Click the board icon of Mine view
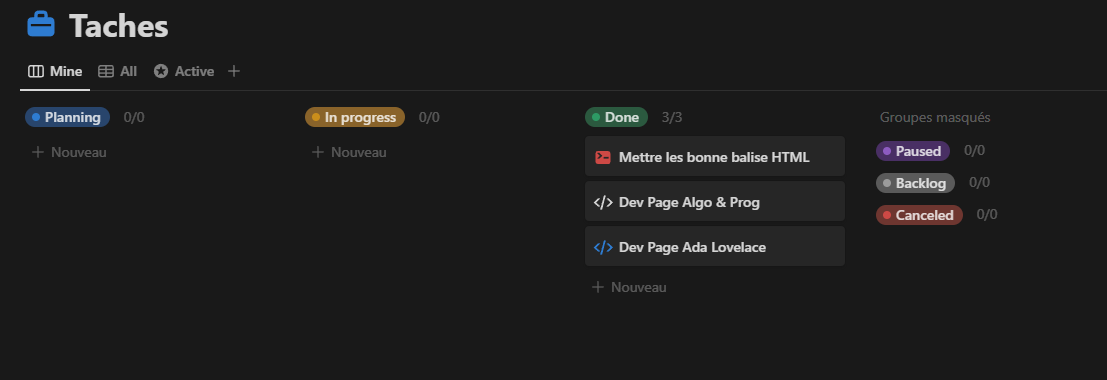The image size is (1107, 380). point(35,71)
